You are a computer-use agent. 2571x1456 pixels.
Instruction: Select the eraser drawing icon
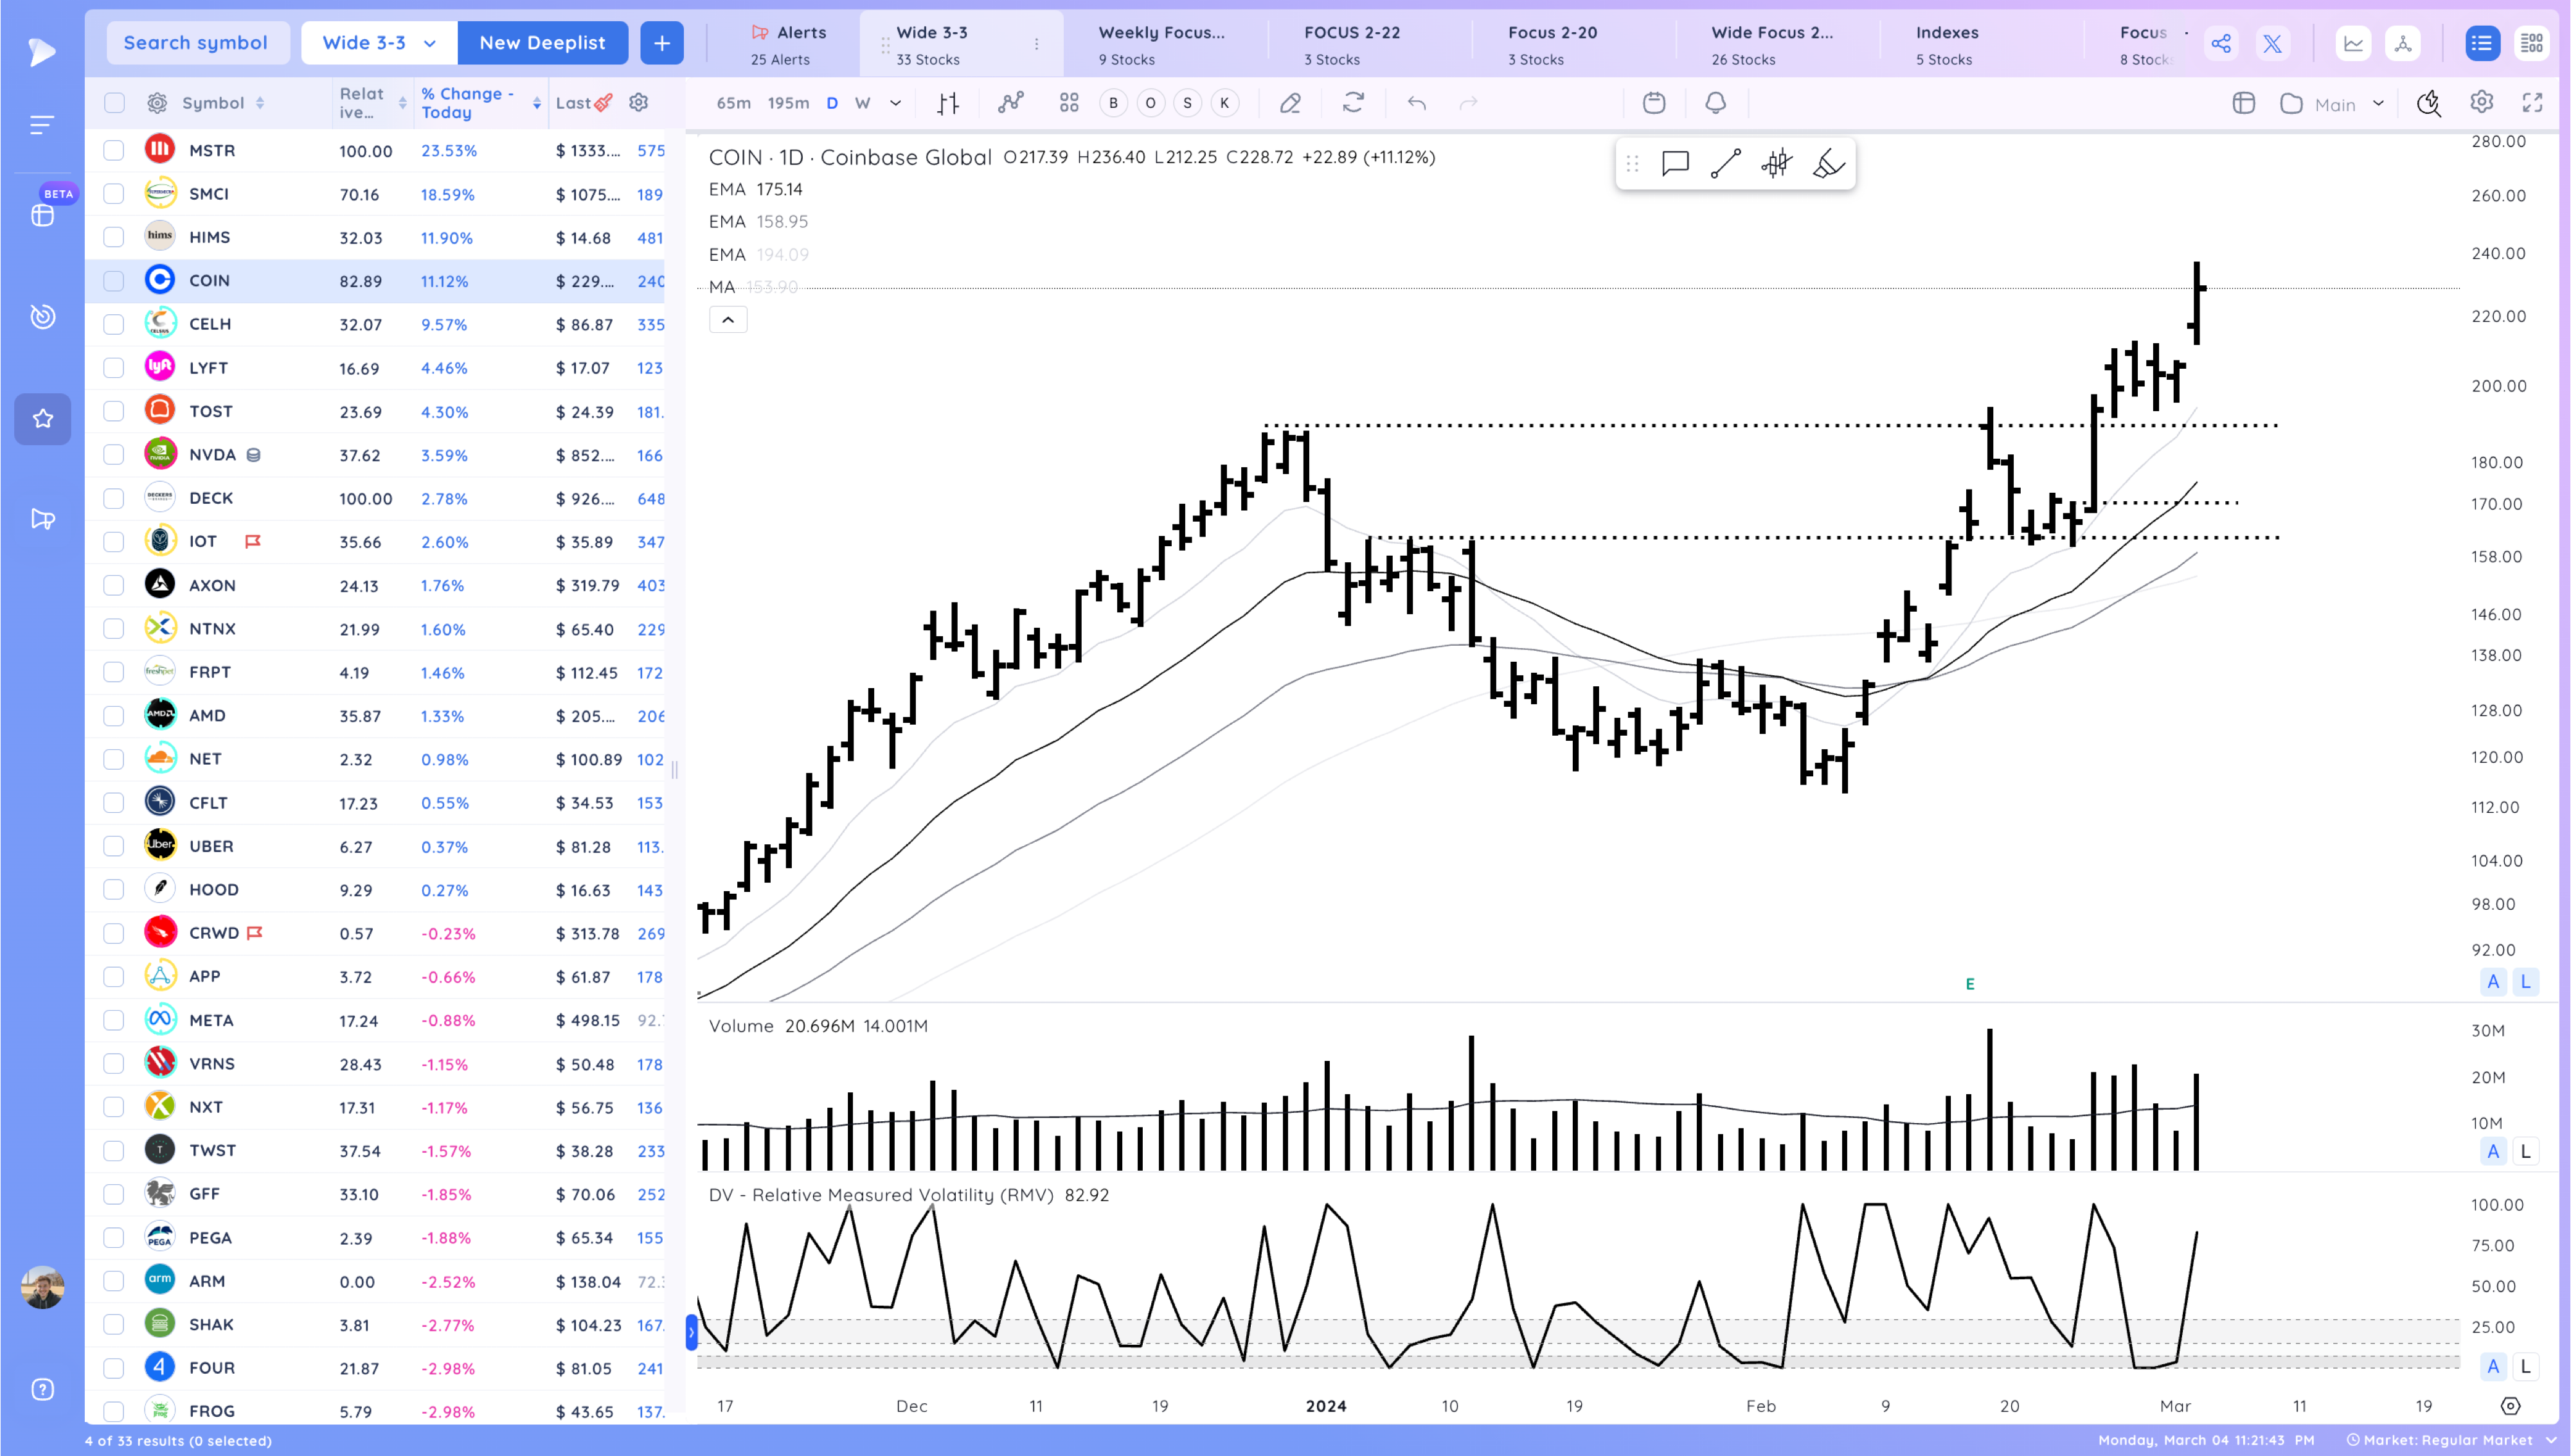[1290, 103]
